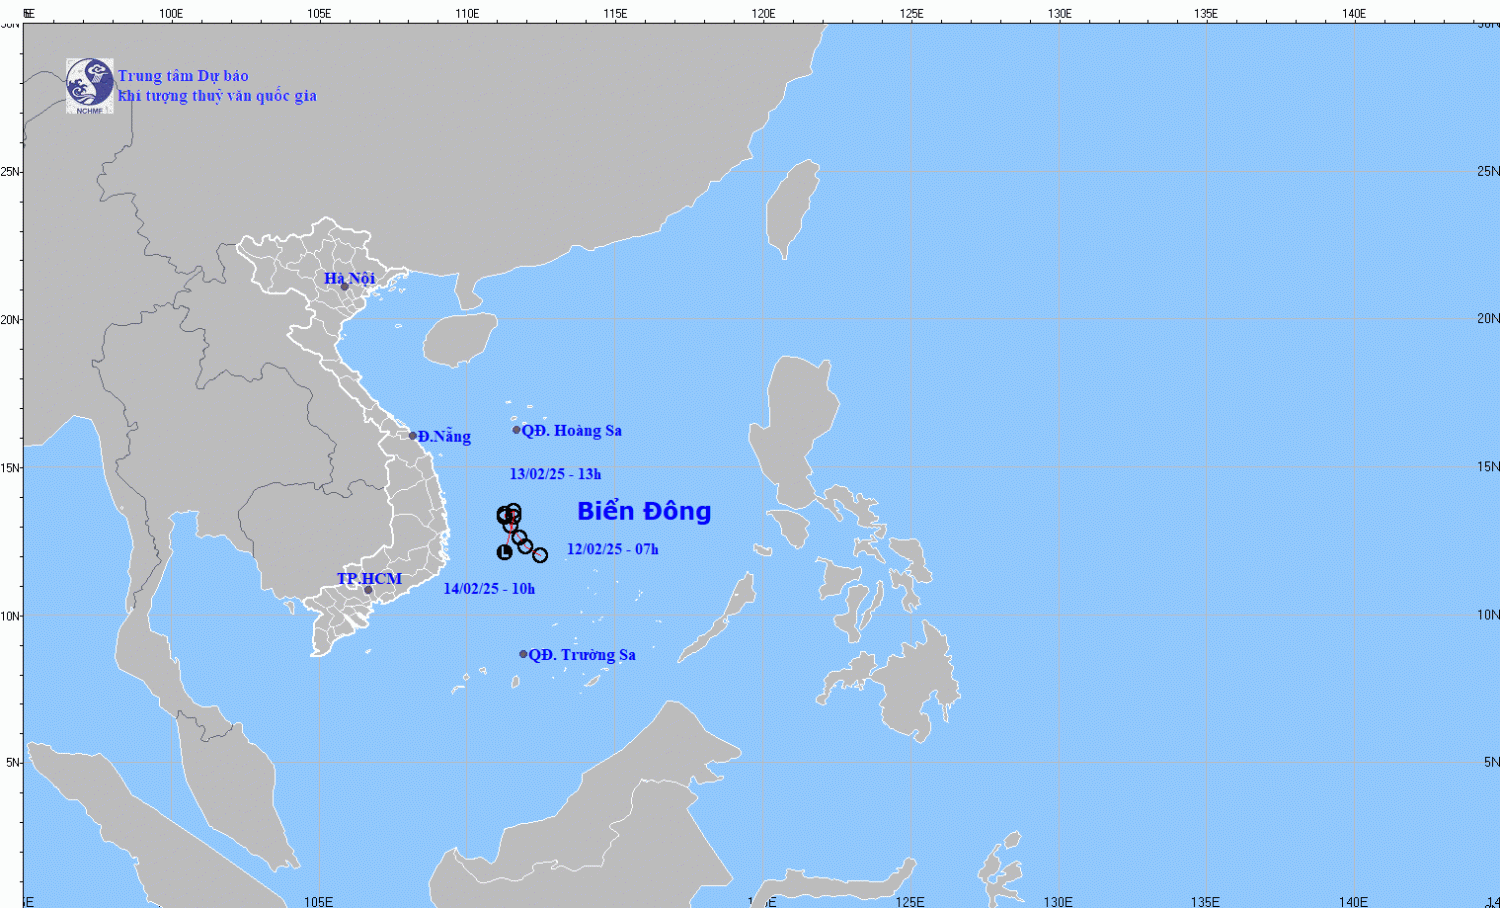Click the Đ.Nẵng city dot marker

[413, 436]
